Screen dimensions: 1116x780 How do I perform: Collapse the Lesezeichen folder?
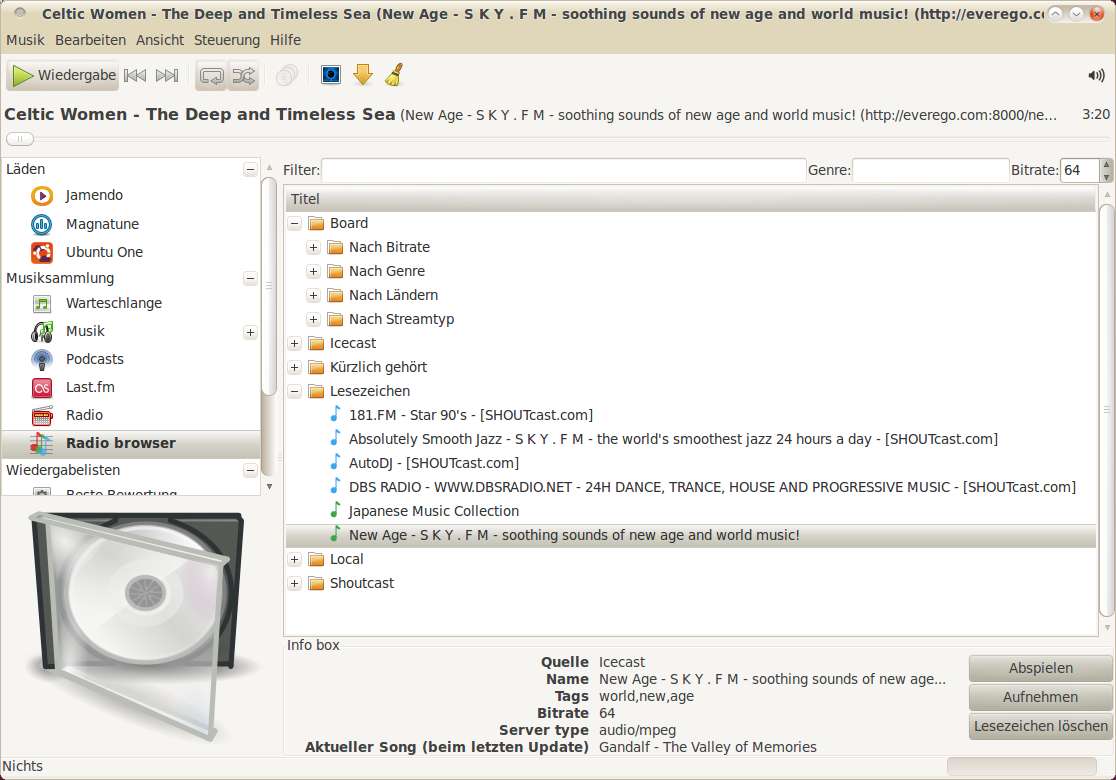tap(295, 391)
